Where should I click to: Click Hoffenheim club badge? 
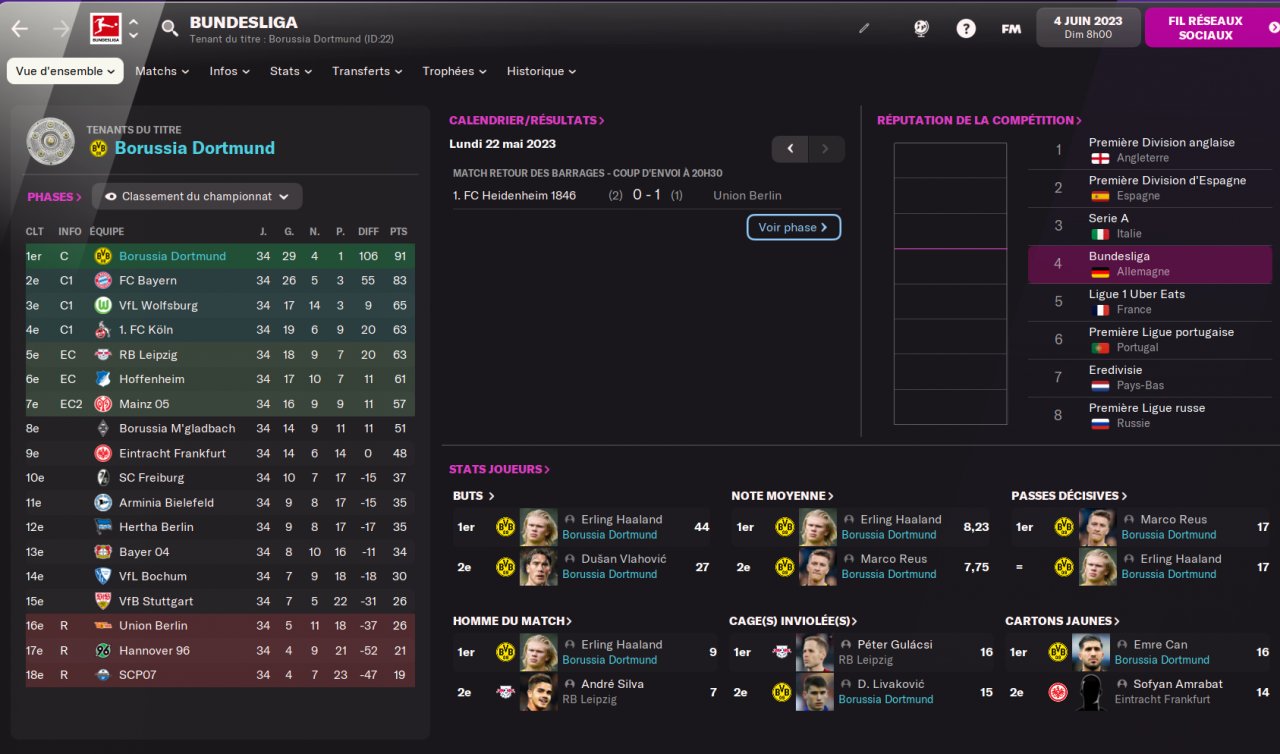coord(102,379)
